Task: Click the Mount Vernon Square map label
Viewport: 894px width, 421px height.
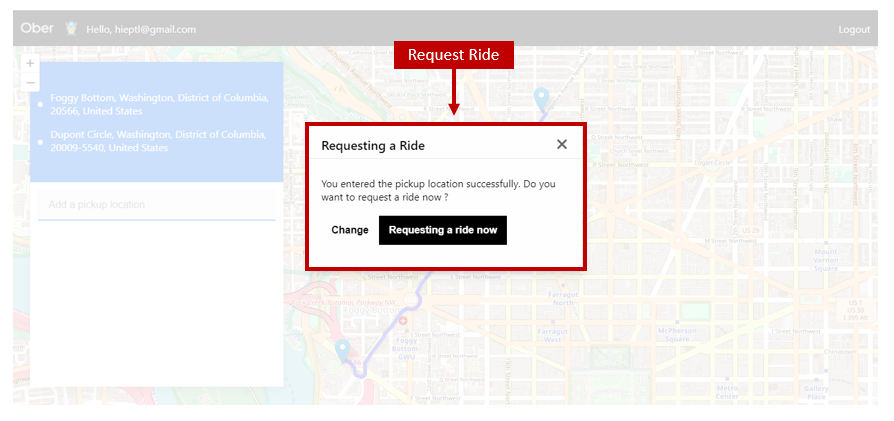Action: point(826,260)
